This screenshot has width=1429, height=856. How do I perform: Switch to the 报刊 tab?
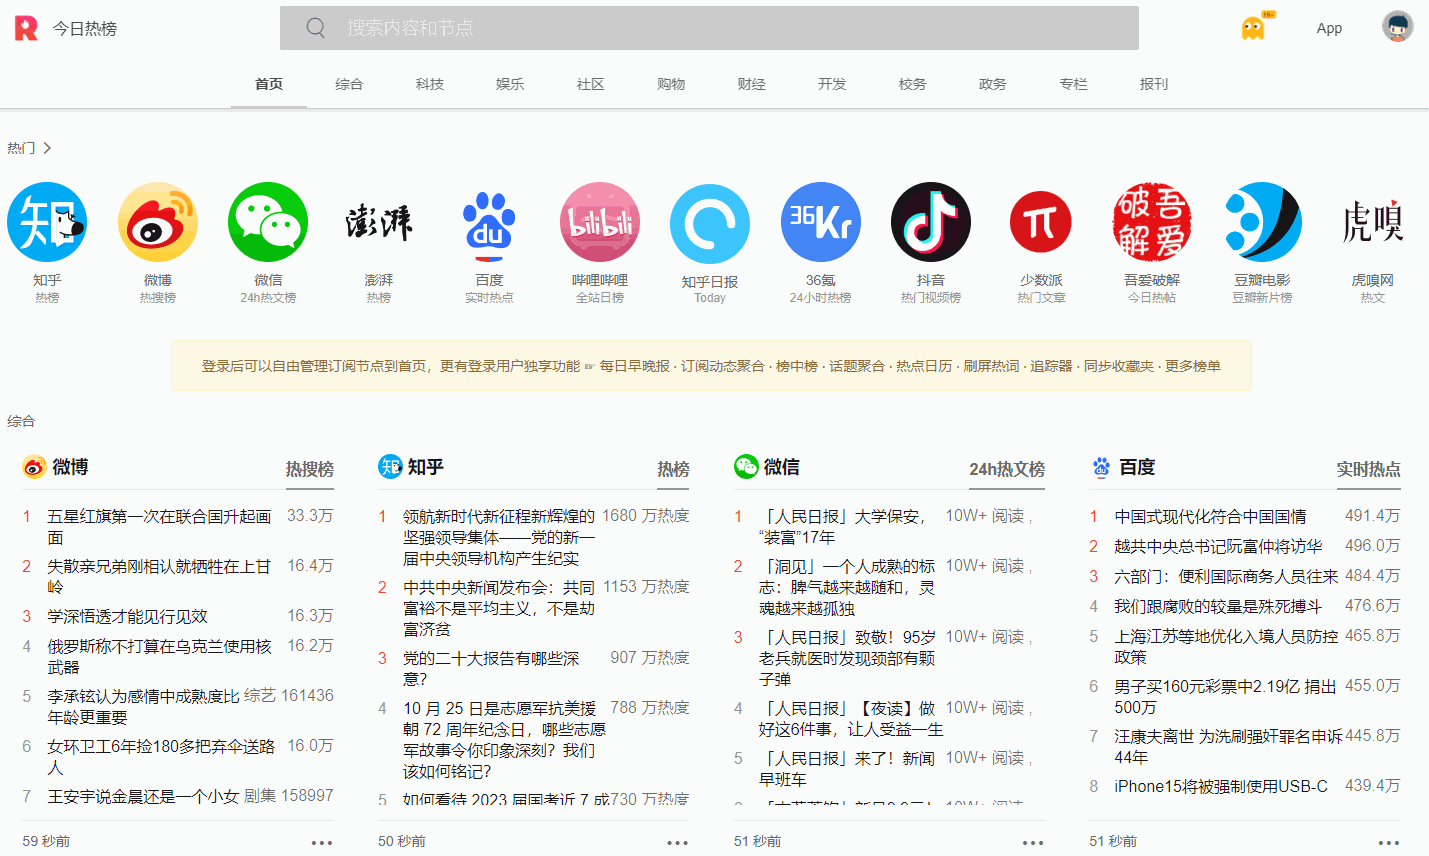pos(1154,84)
